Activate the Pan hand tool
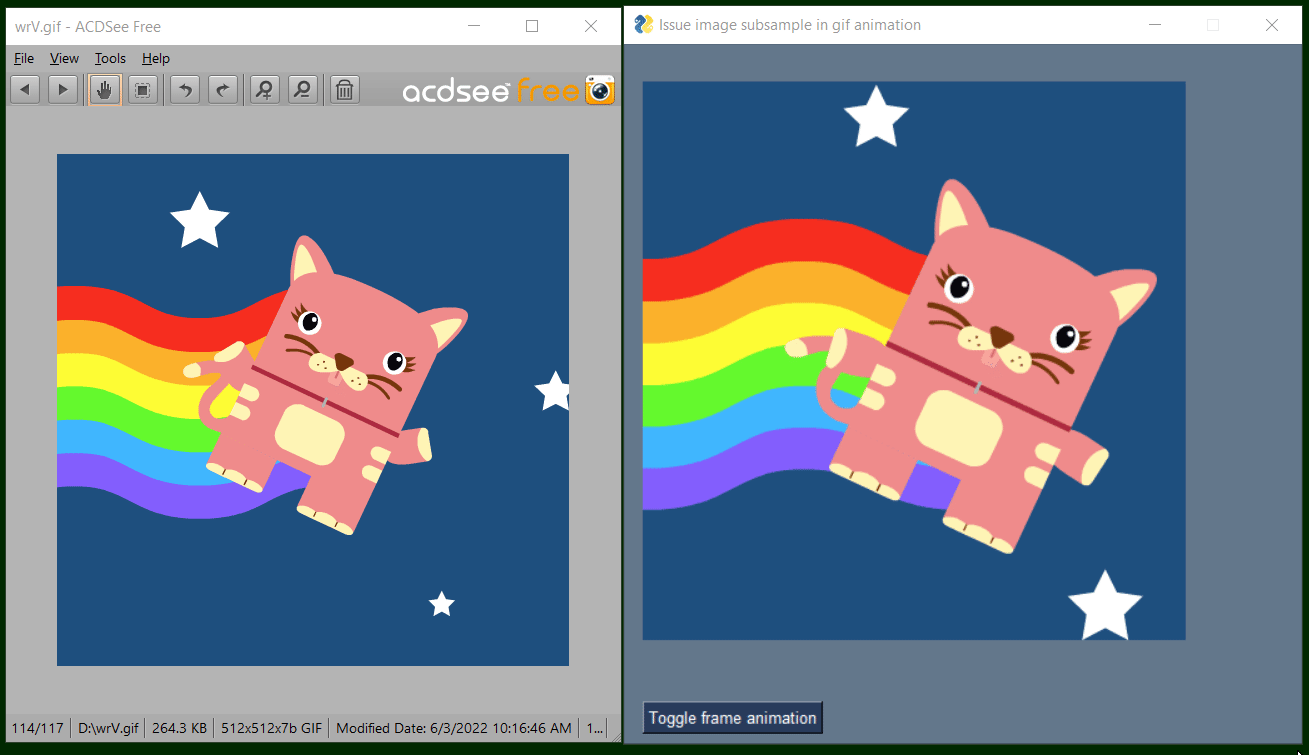 [x=103, y=89]
